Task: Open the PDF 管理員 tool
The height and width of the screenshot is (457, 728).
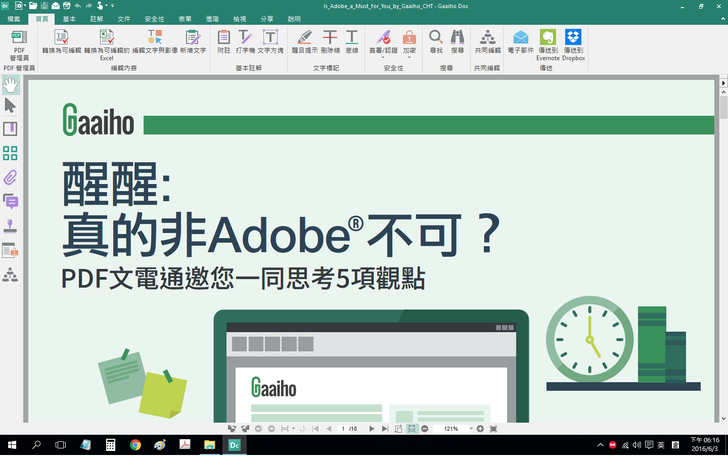Action: 19,45
